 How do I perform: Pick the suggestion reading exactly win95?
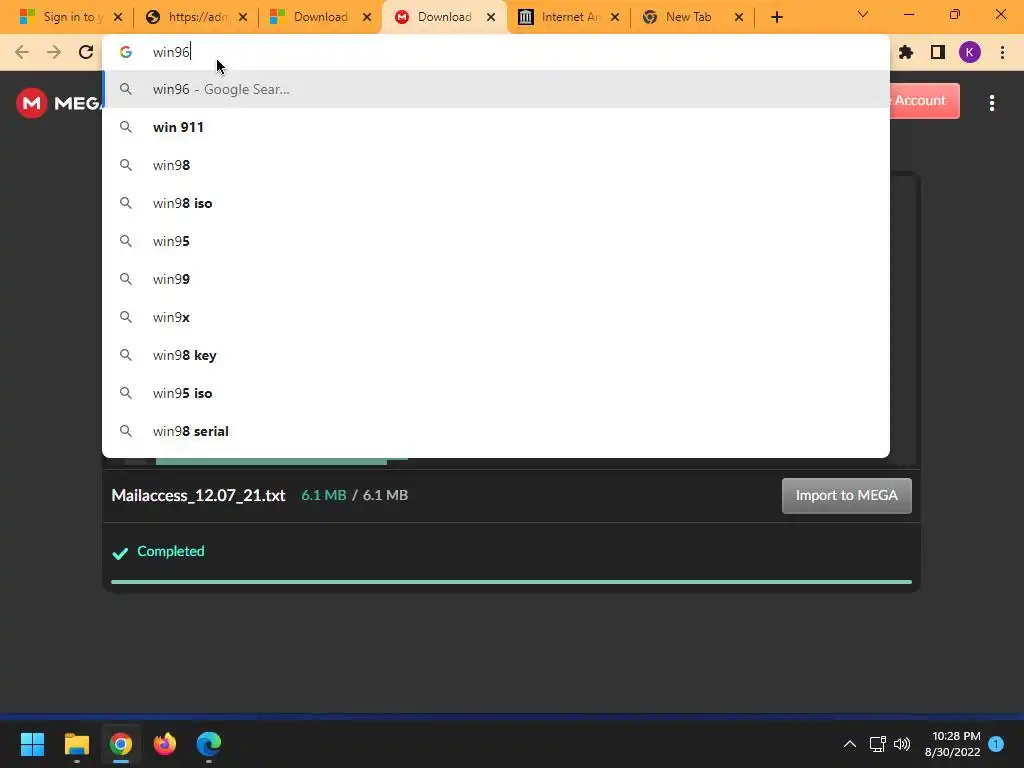pos(496,241)
